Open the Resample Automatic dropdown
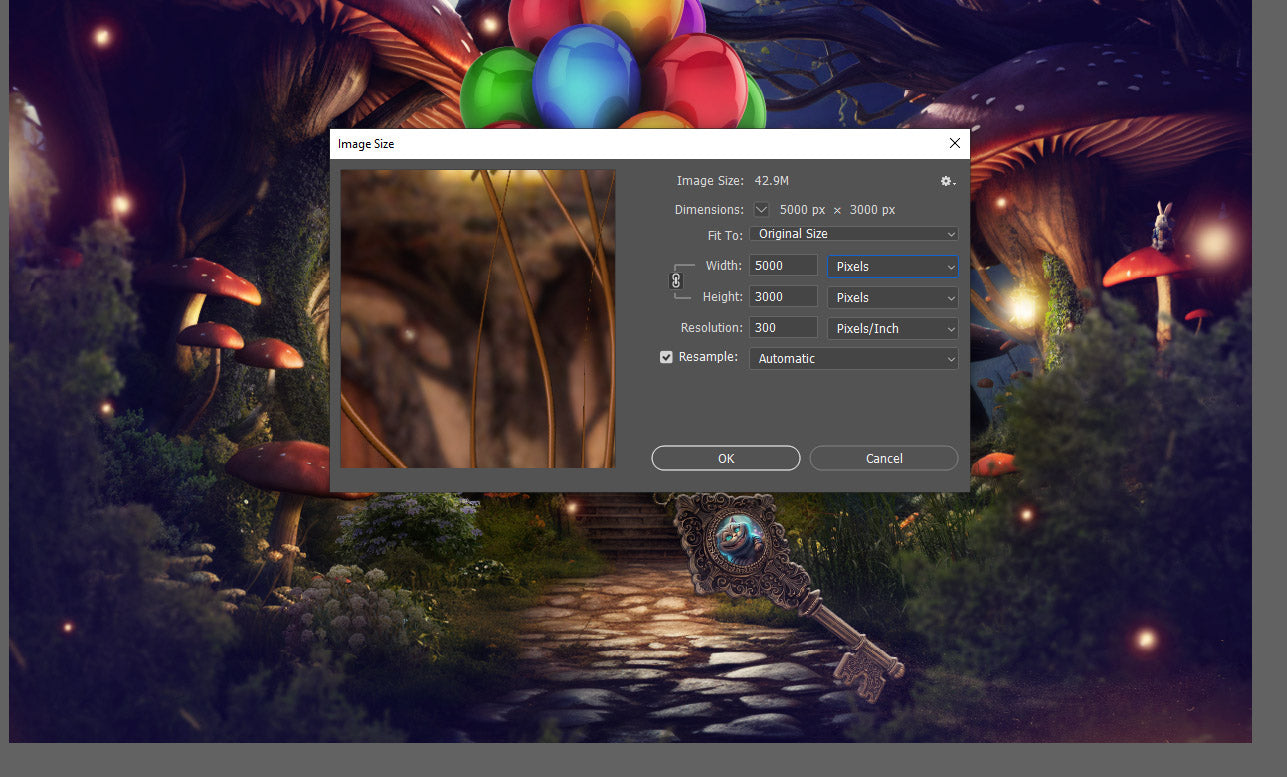This screenshot has height=777, width=1287. click(x=853, y=358)
